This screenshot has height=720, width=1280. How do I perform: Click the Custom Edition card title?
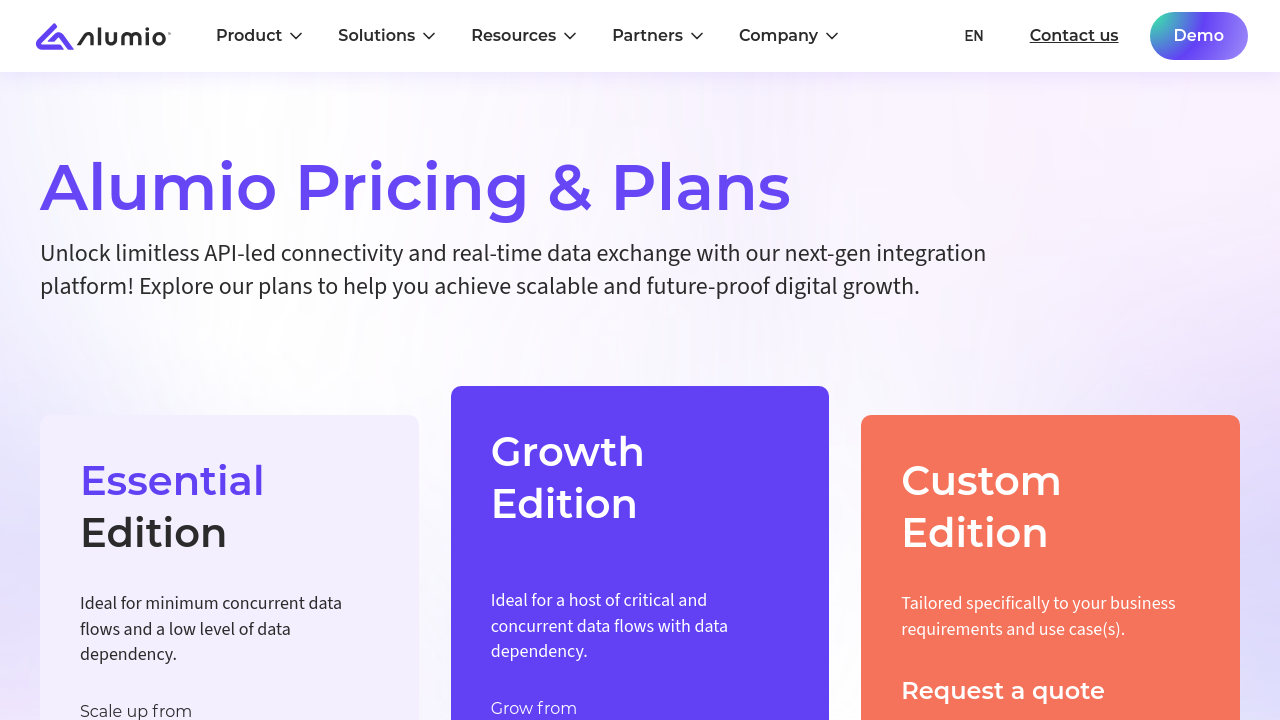(x=980, y=507)
